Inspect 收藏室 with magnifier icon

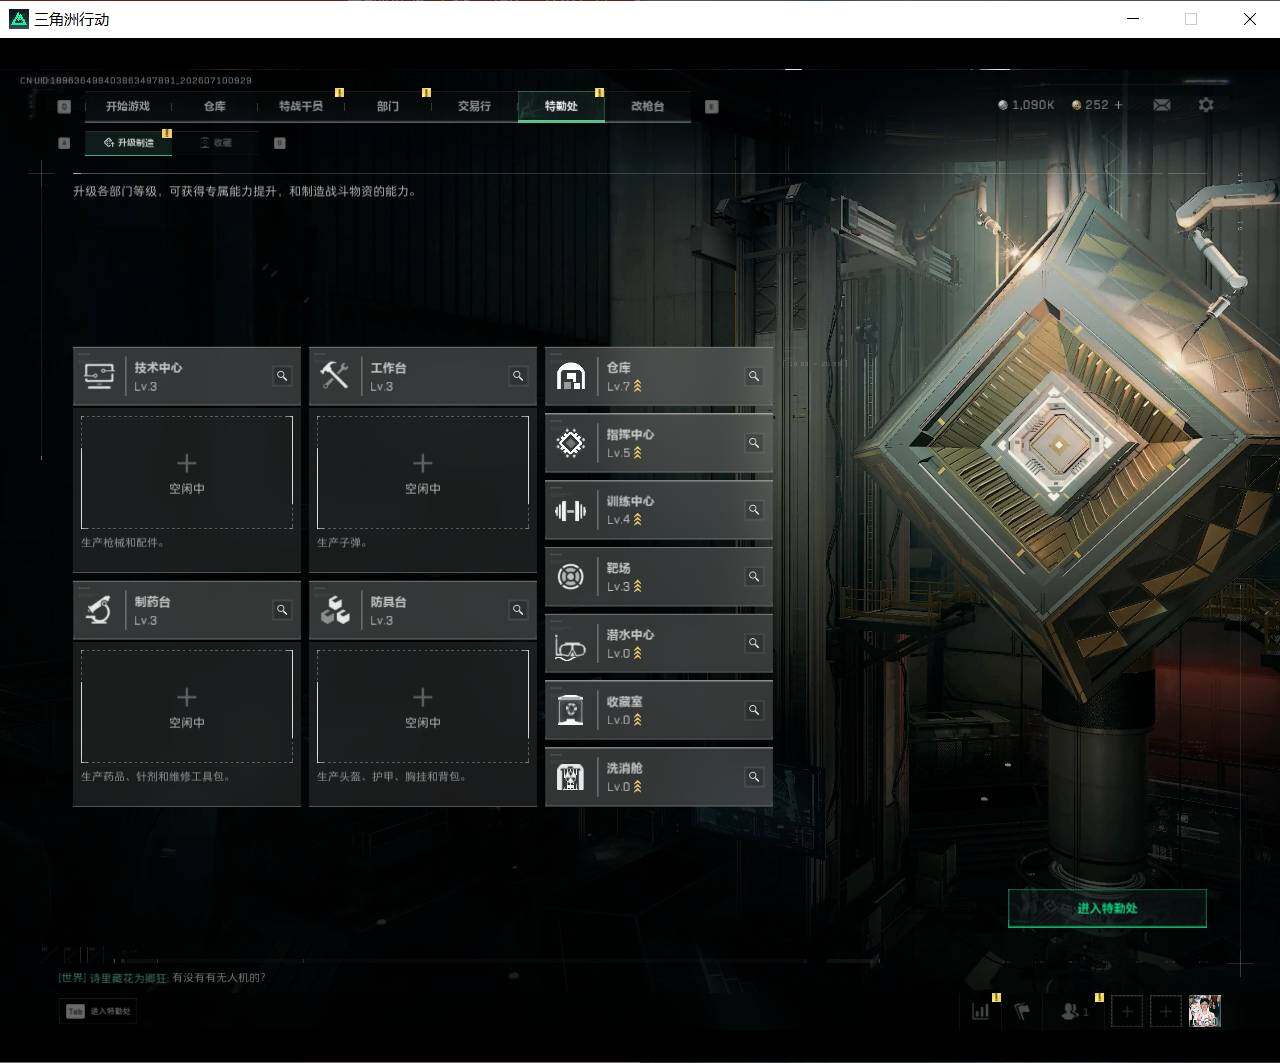tap(754, 710)
